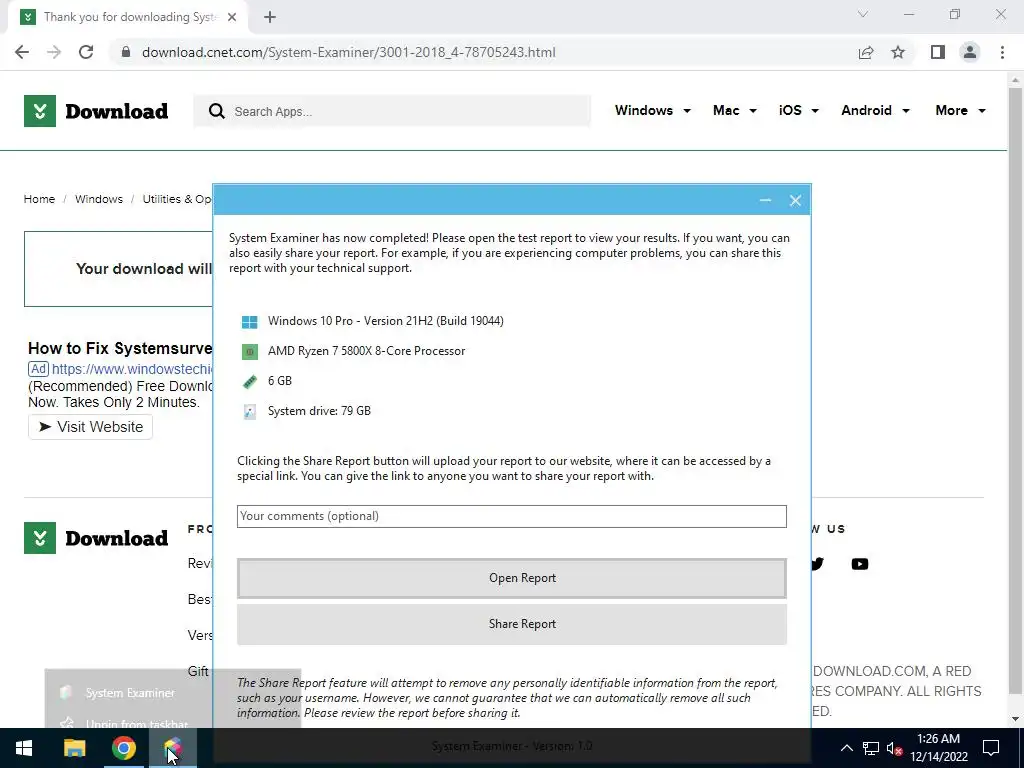Focus the Your comments optional field
Screen dimensions: 1024x768
[511, 516]
